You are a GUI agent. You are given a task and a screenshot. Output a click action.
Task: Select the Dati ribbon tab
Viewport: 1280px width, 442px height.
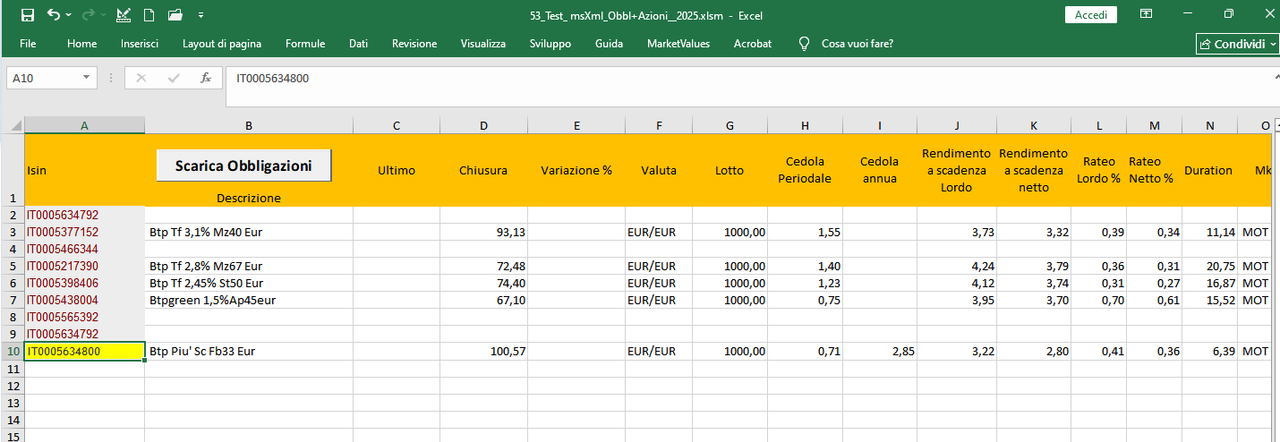tap(359, 44)
